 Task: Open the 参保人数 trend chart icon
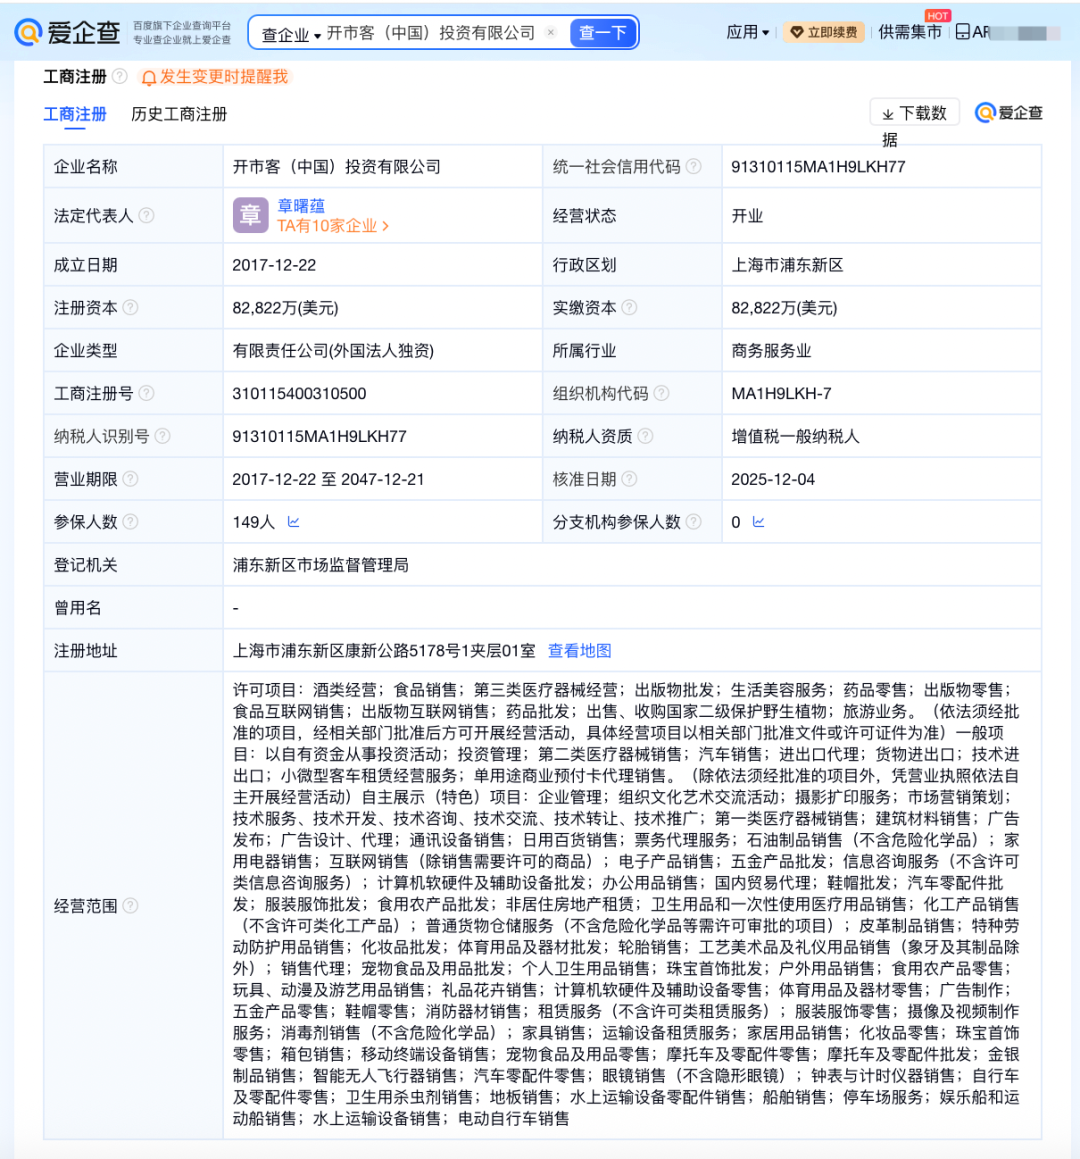click(293, 522)
